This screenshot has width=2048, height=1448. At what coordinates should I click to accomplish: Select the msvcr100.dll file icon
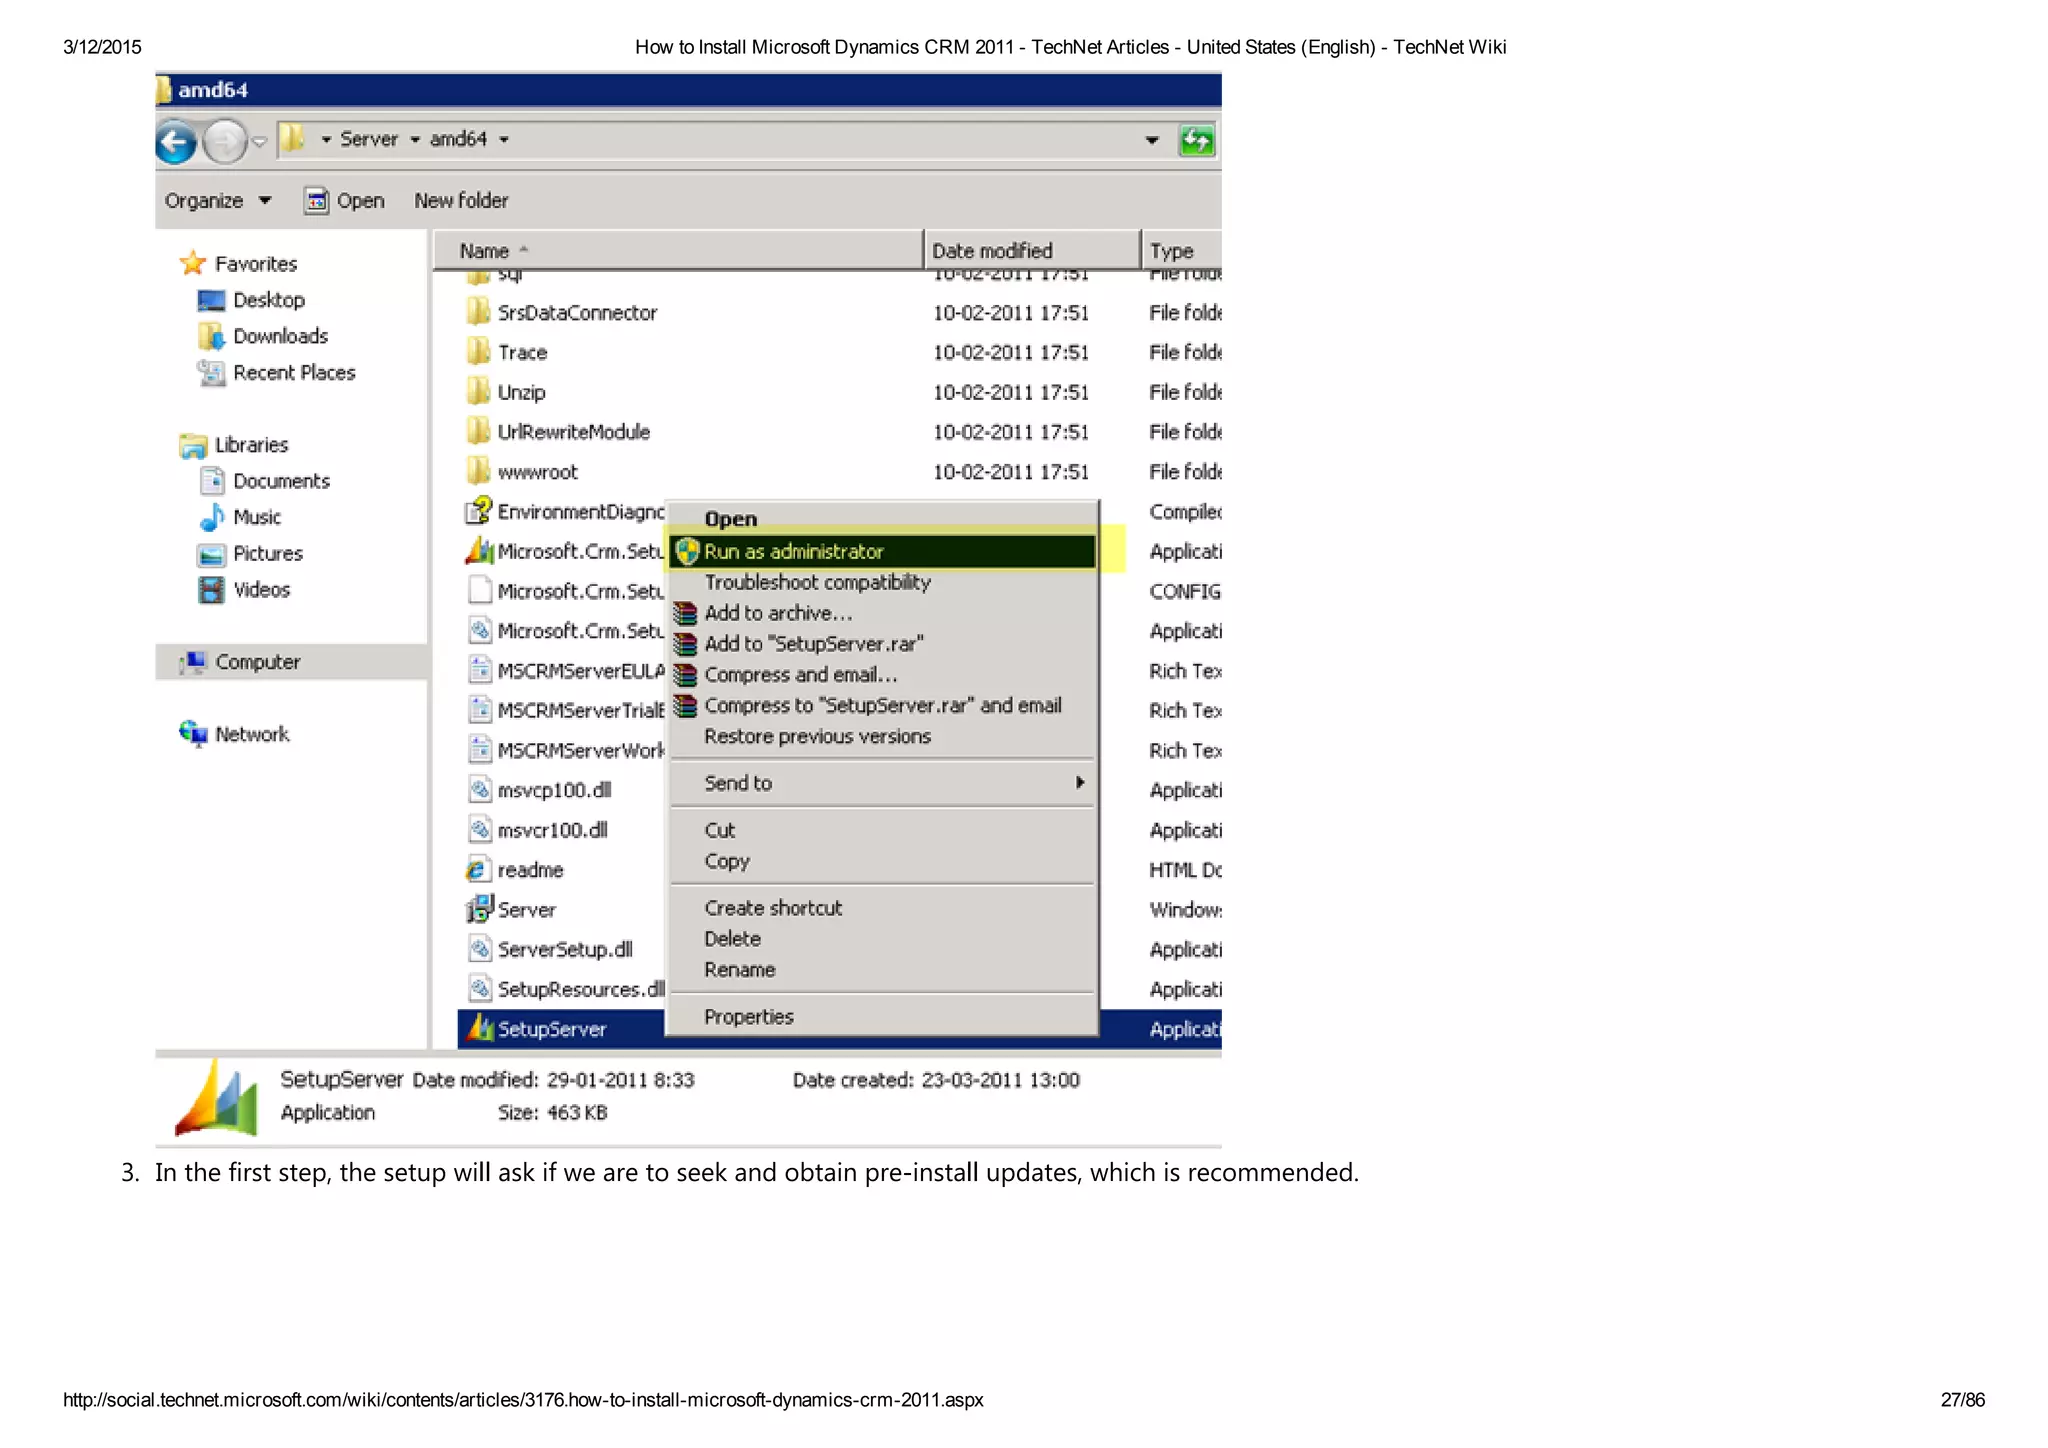tap(480, 830)
